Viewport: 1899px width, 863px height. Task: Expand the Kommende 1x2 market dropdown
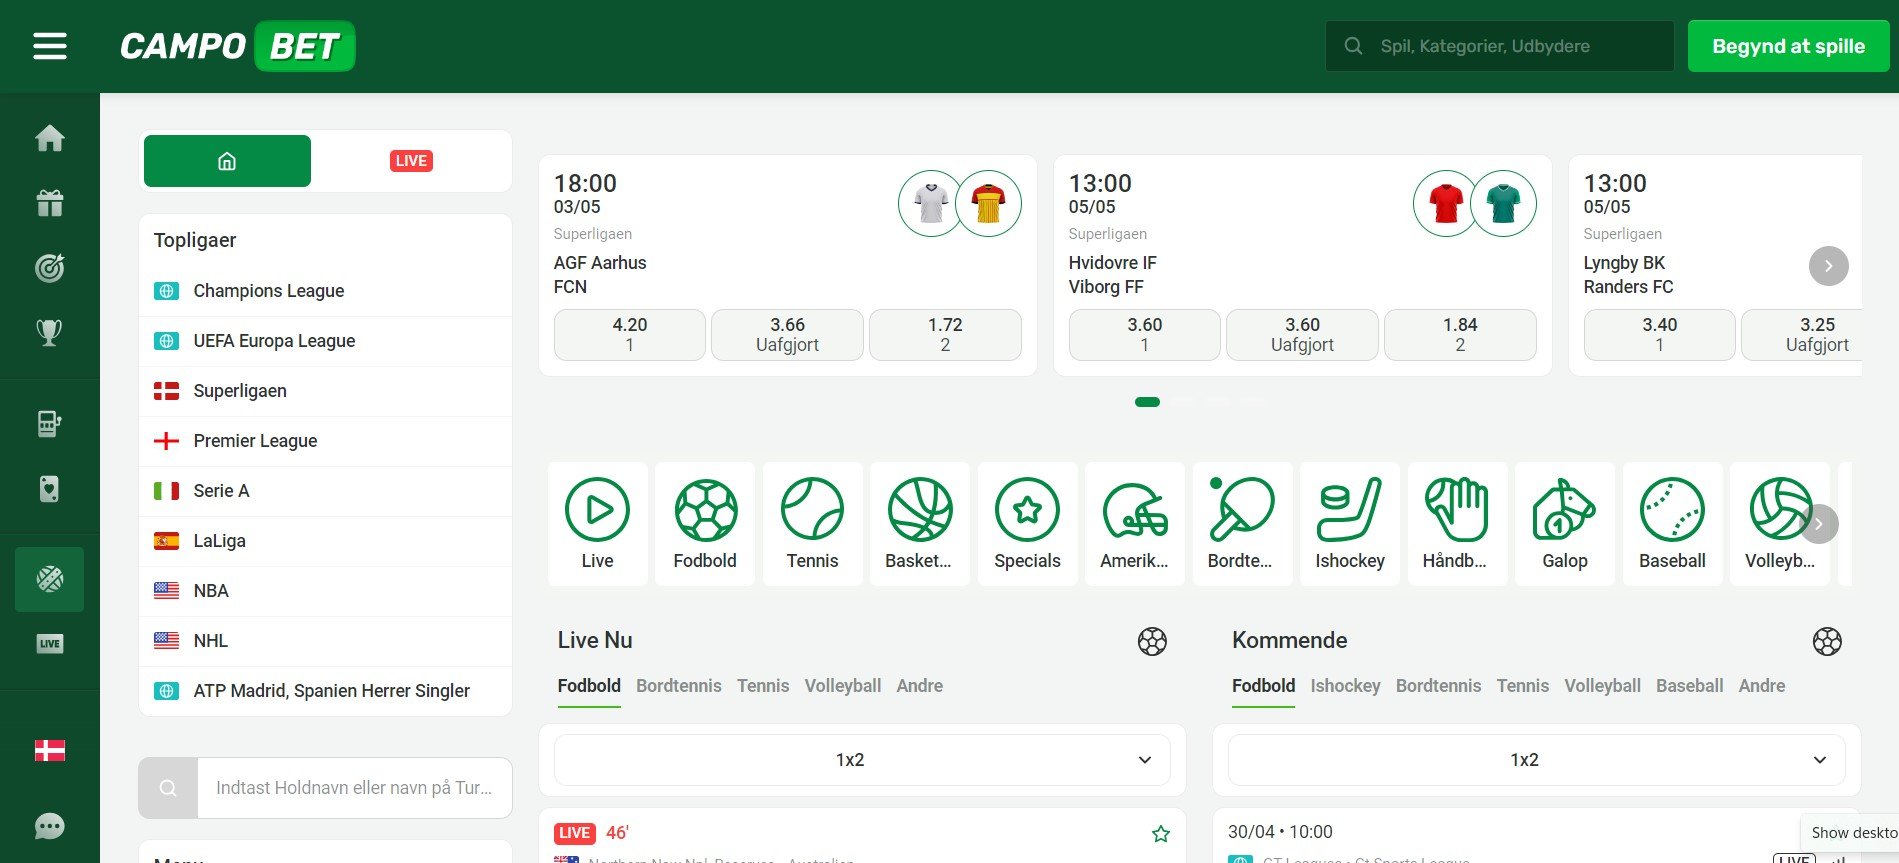[1535, 760]
